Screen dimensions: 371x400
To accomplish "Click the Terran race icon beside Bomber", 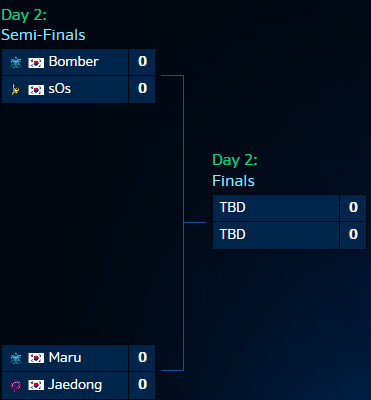I will coord(16,62).
